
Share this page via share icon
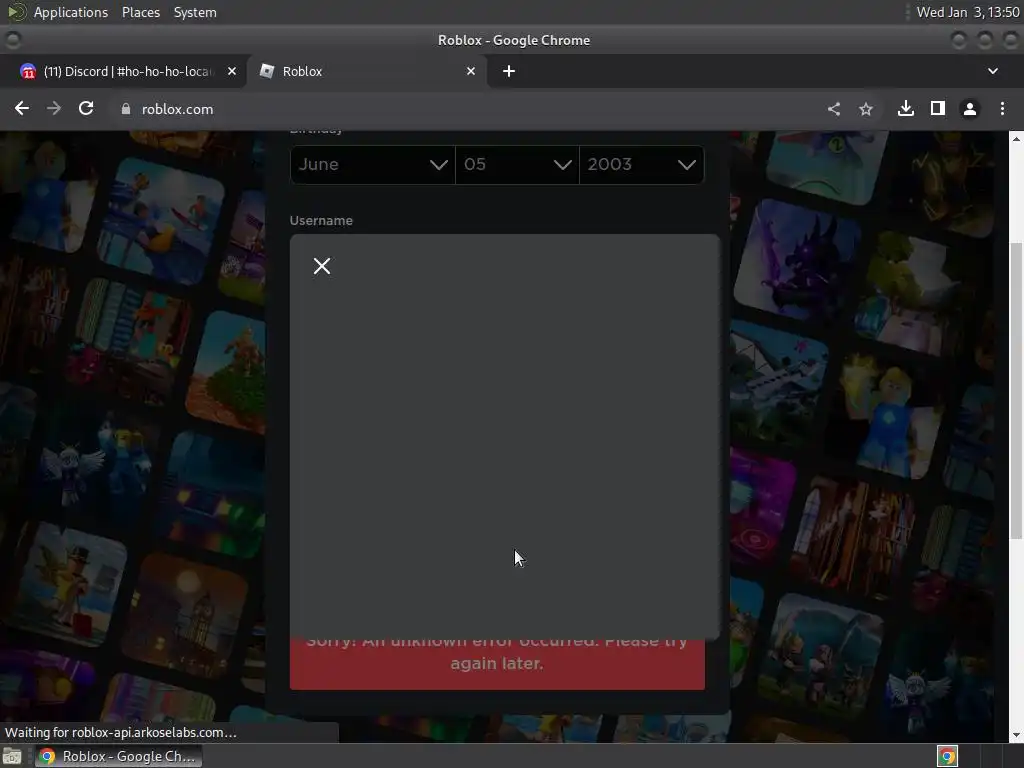coord(834,109)
